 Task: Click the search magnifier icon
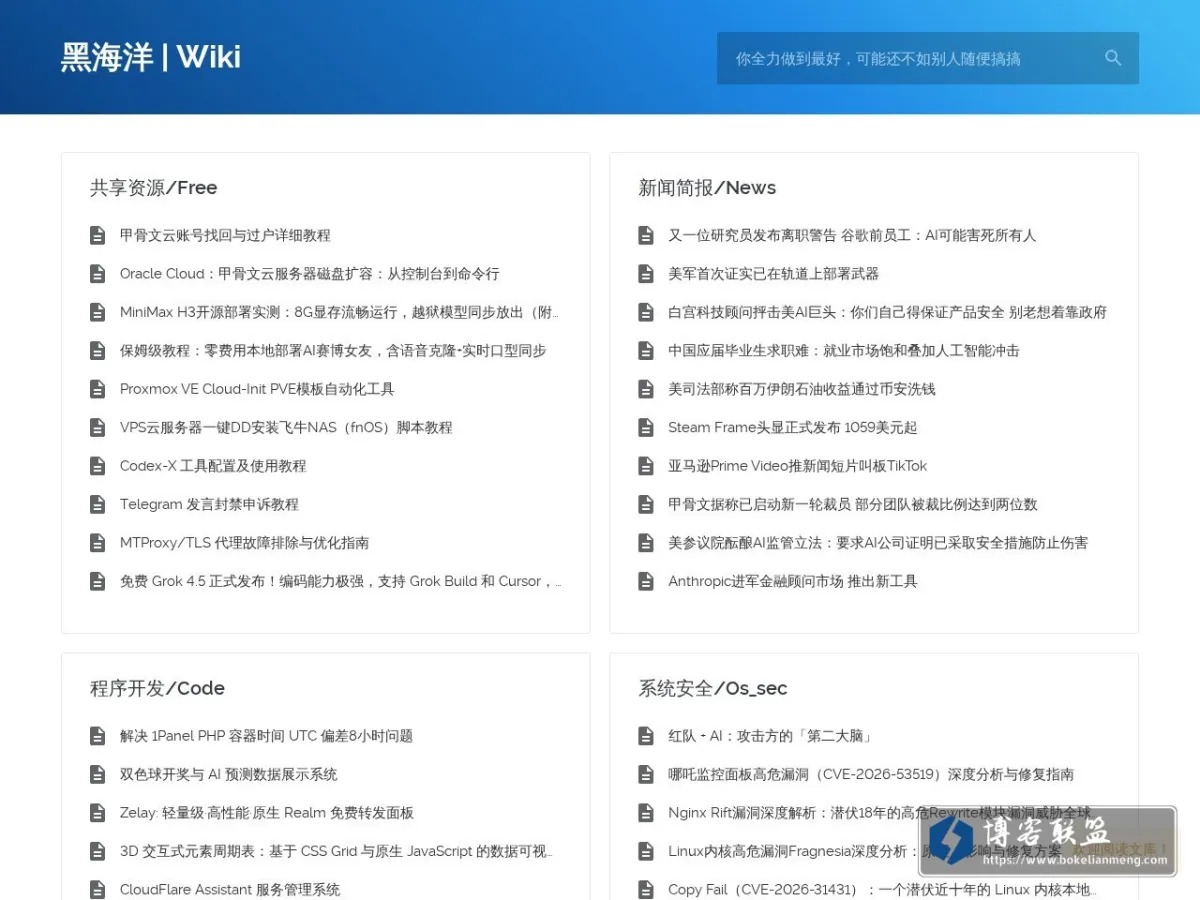click(1113, 58)
